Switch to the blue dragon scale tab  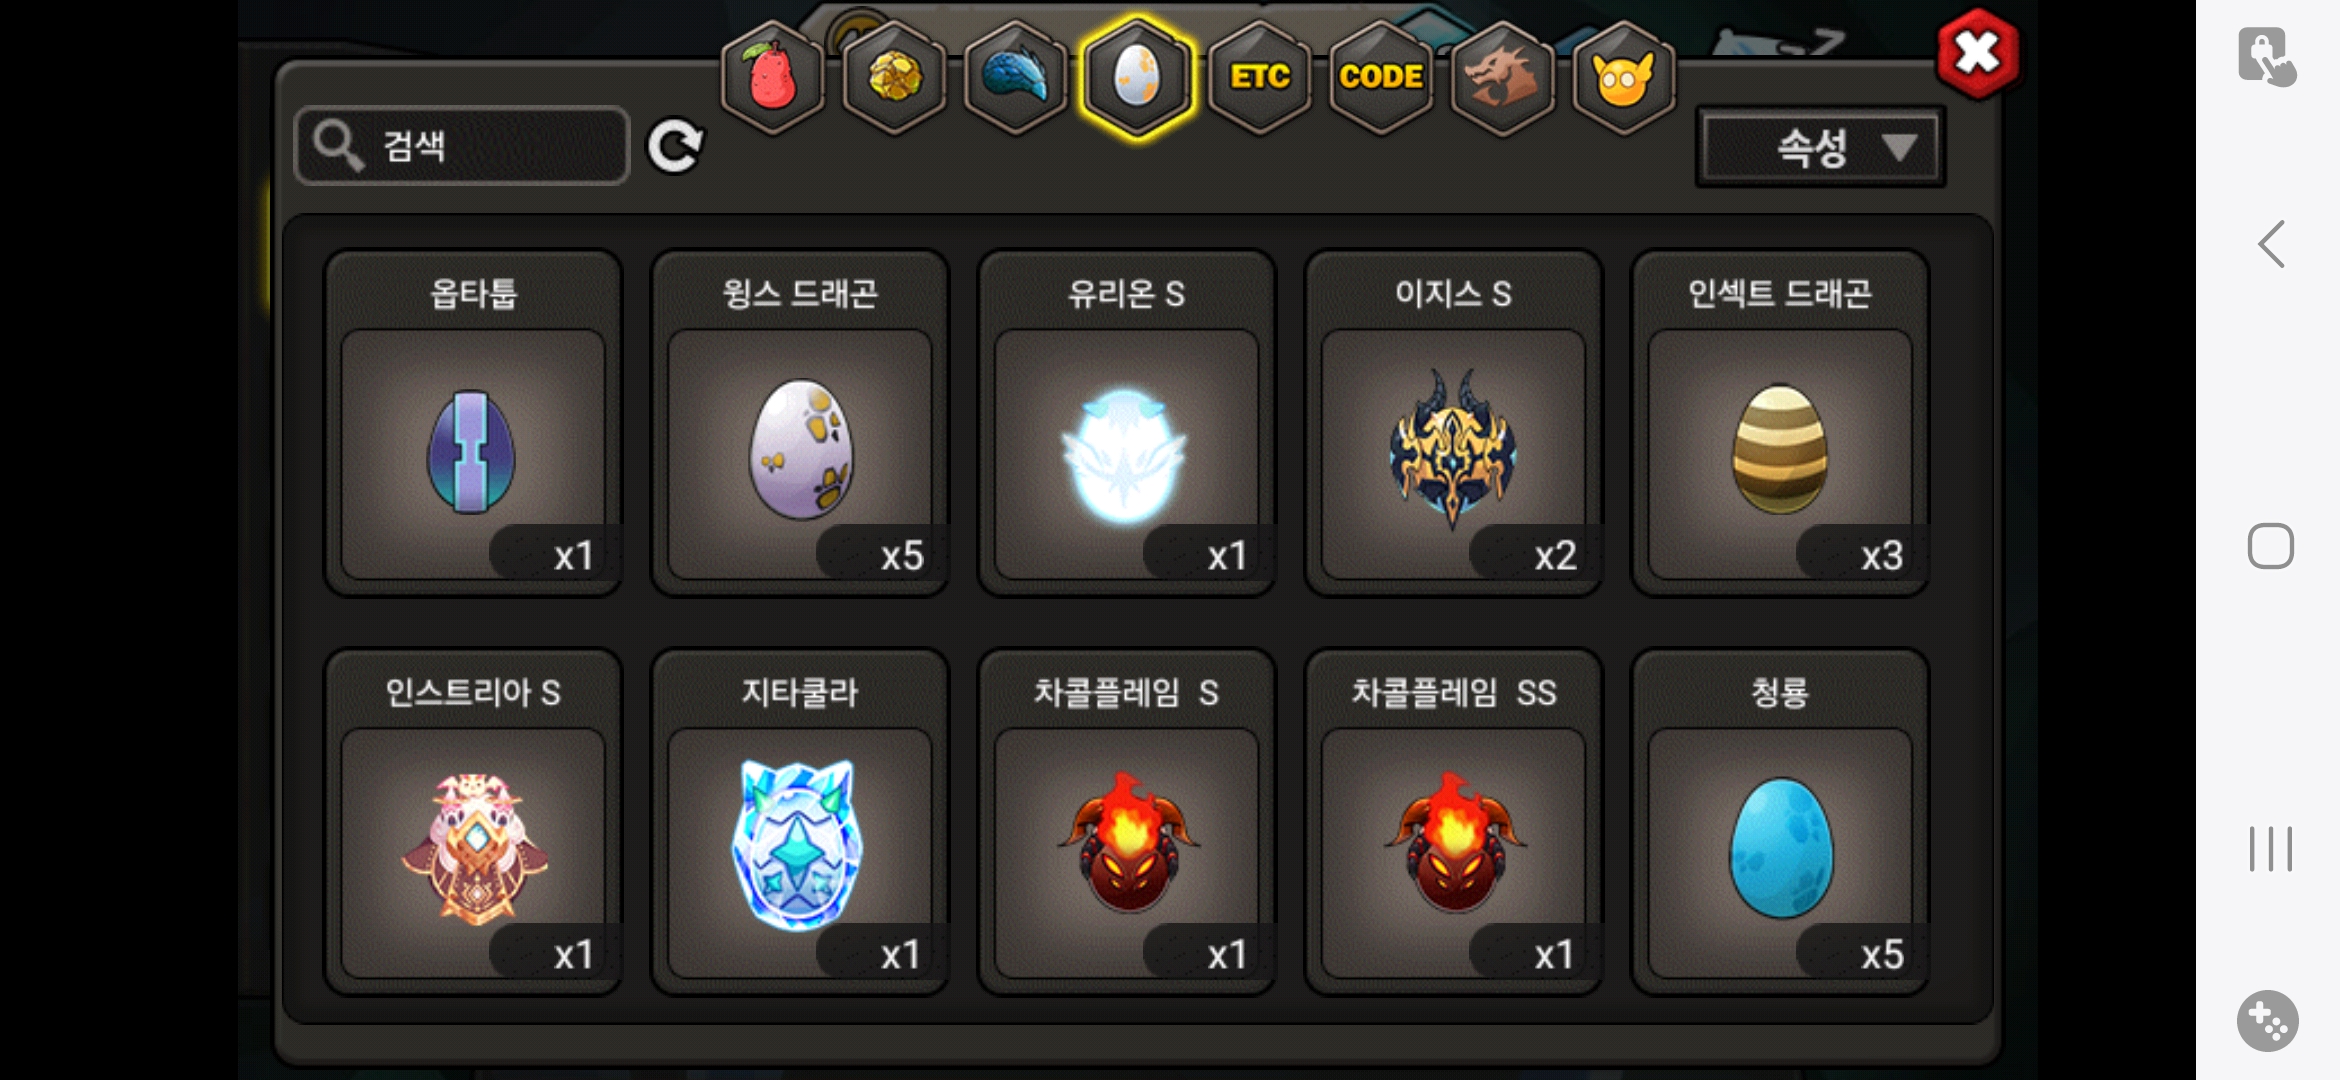1015,78
